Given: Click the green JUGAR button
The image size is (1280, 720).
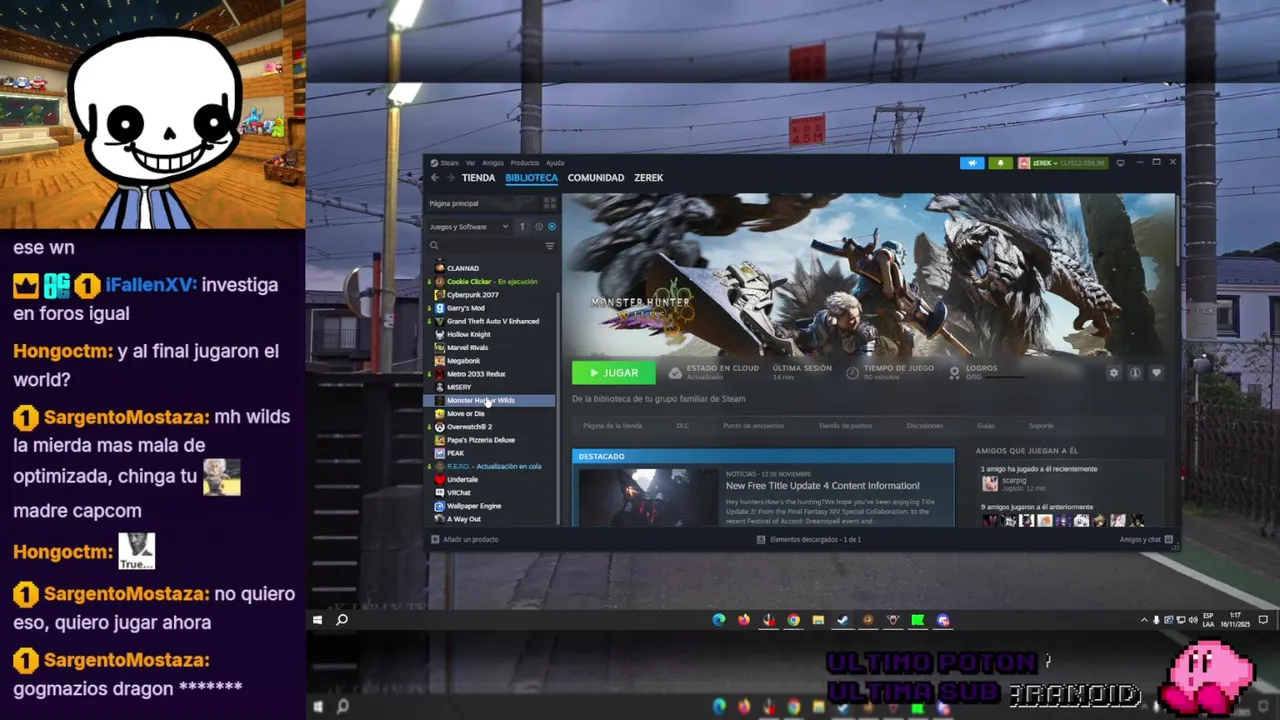Looking at the screenshot, I should click(x=613, y=373).
